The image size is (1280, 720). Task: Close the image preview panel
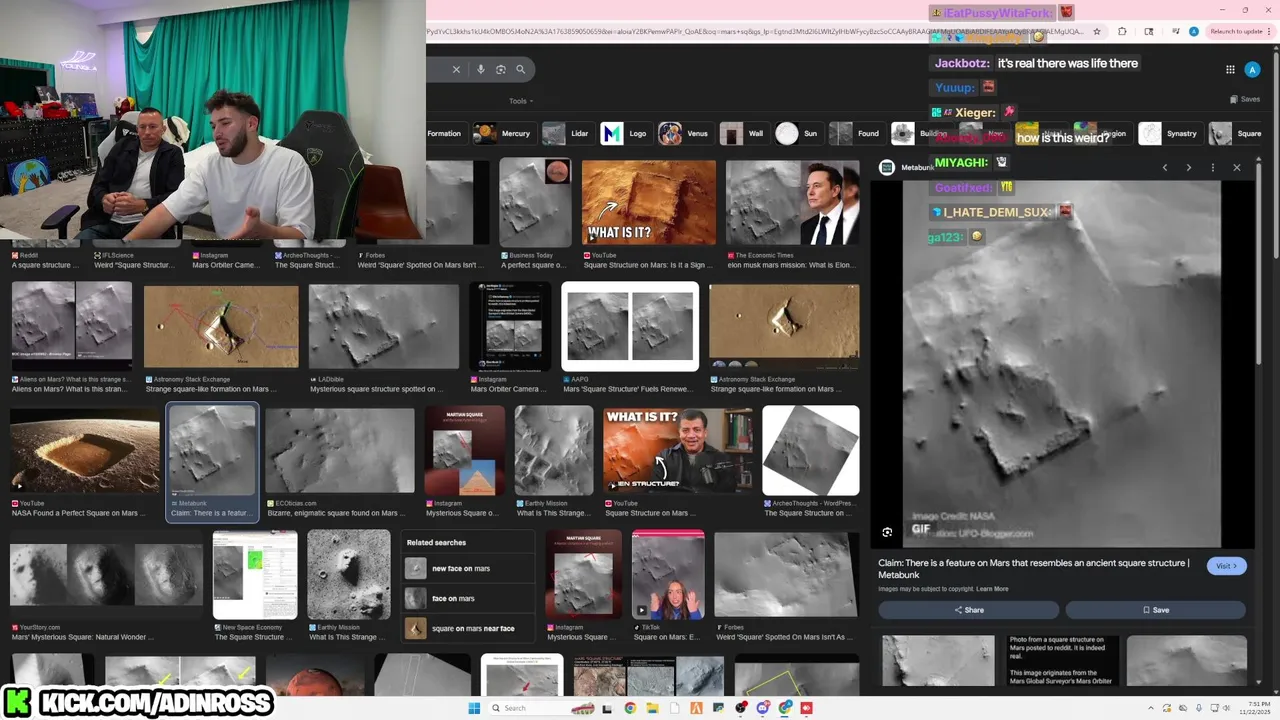(x=1237, y=168)
